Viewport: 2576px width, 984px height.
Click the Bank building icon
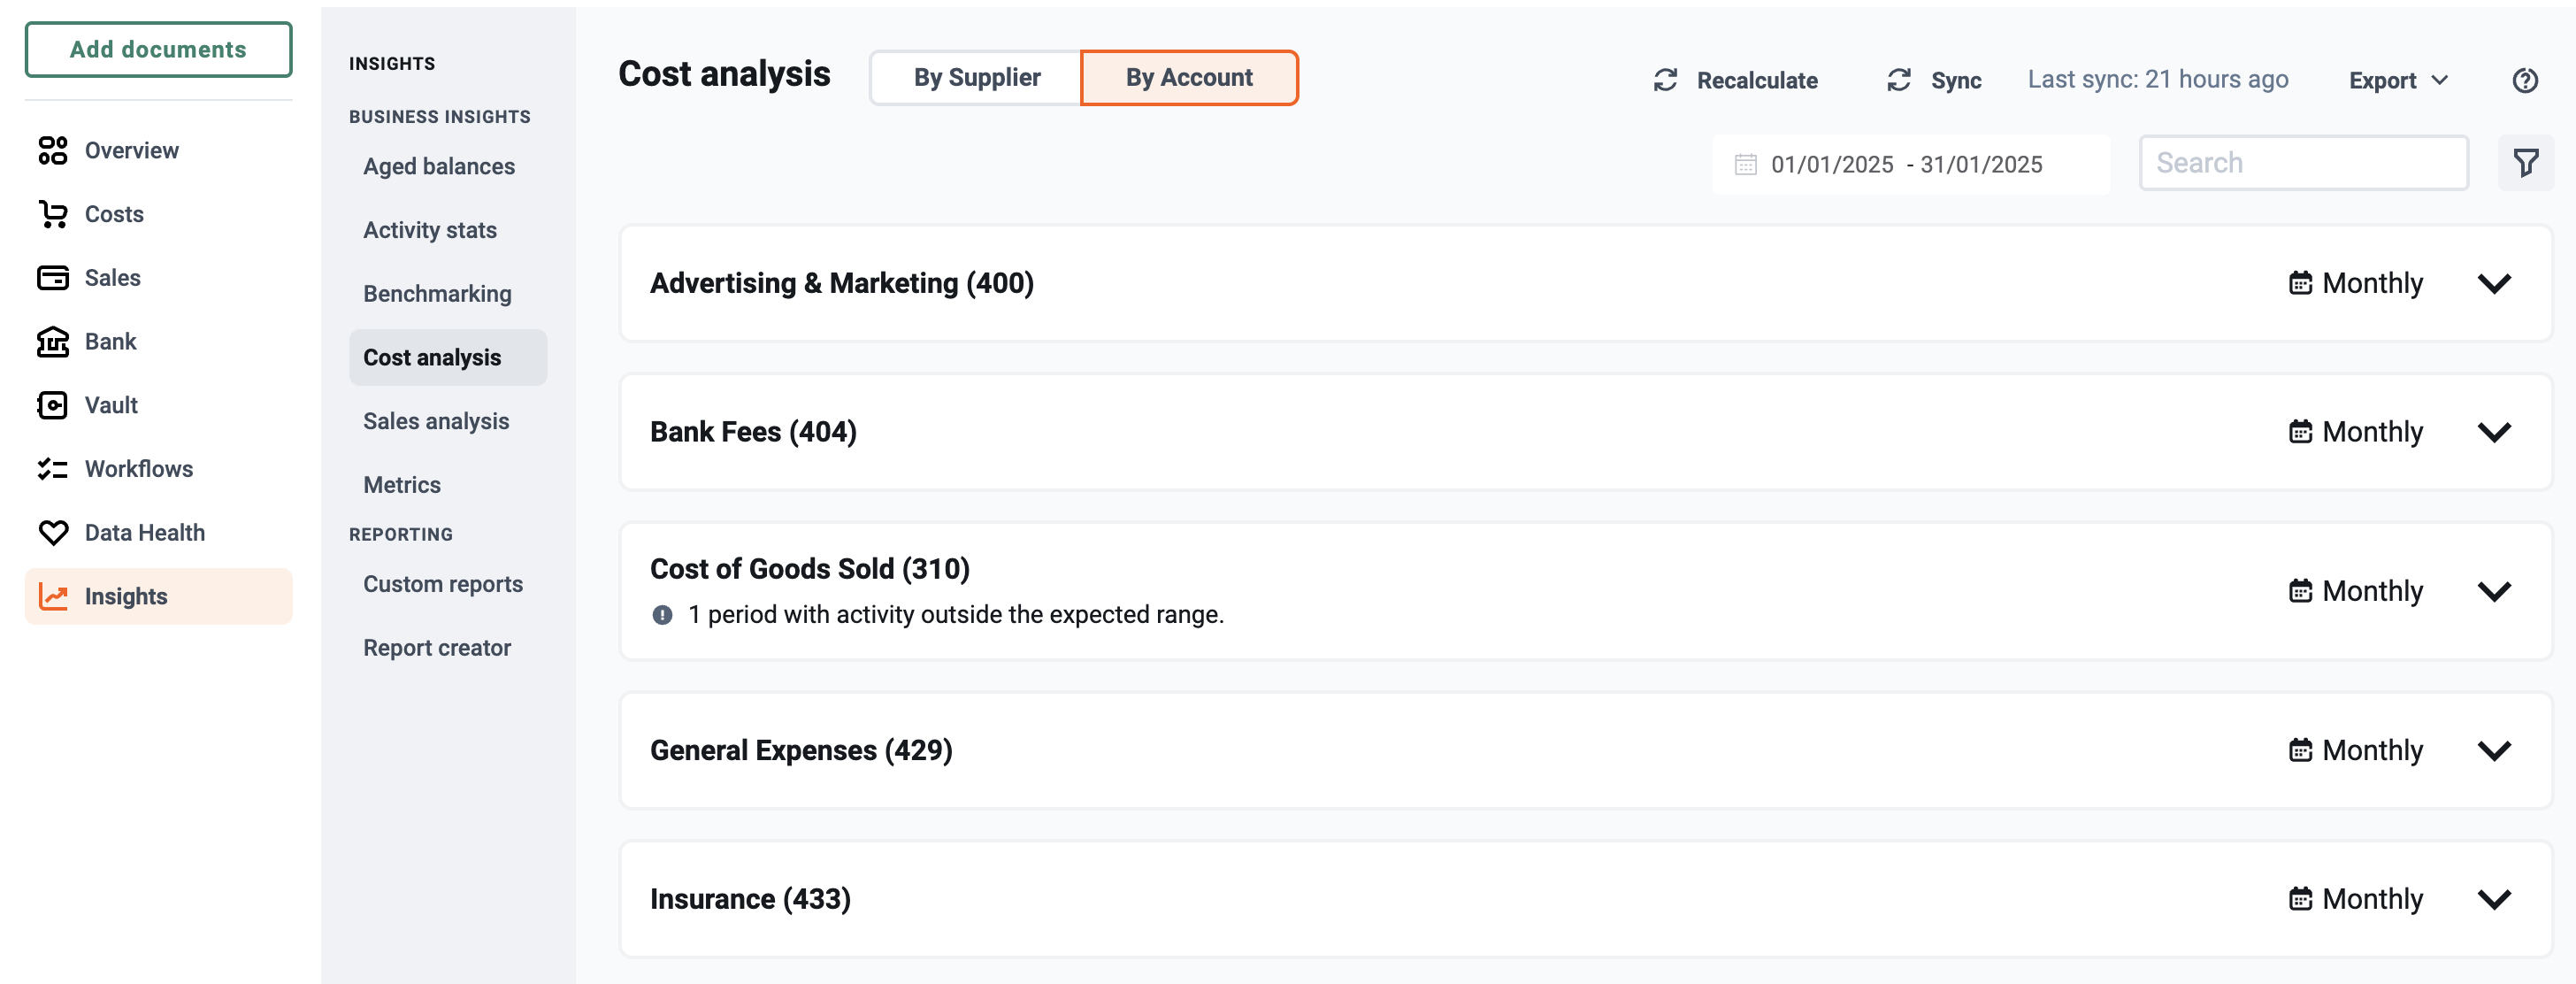[53, 342]
